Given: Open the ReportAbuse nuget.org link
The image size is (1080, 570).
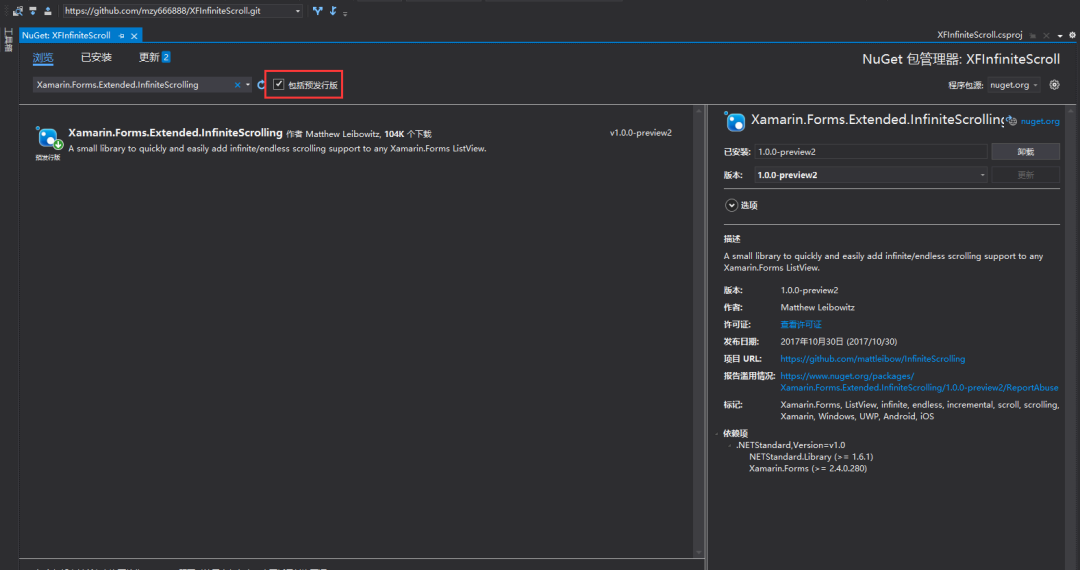Looking at the screenshot, I should point(919,382).
